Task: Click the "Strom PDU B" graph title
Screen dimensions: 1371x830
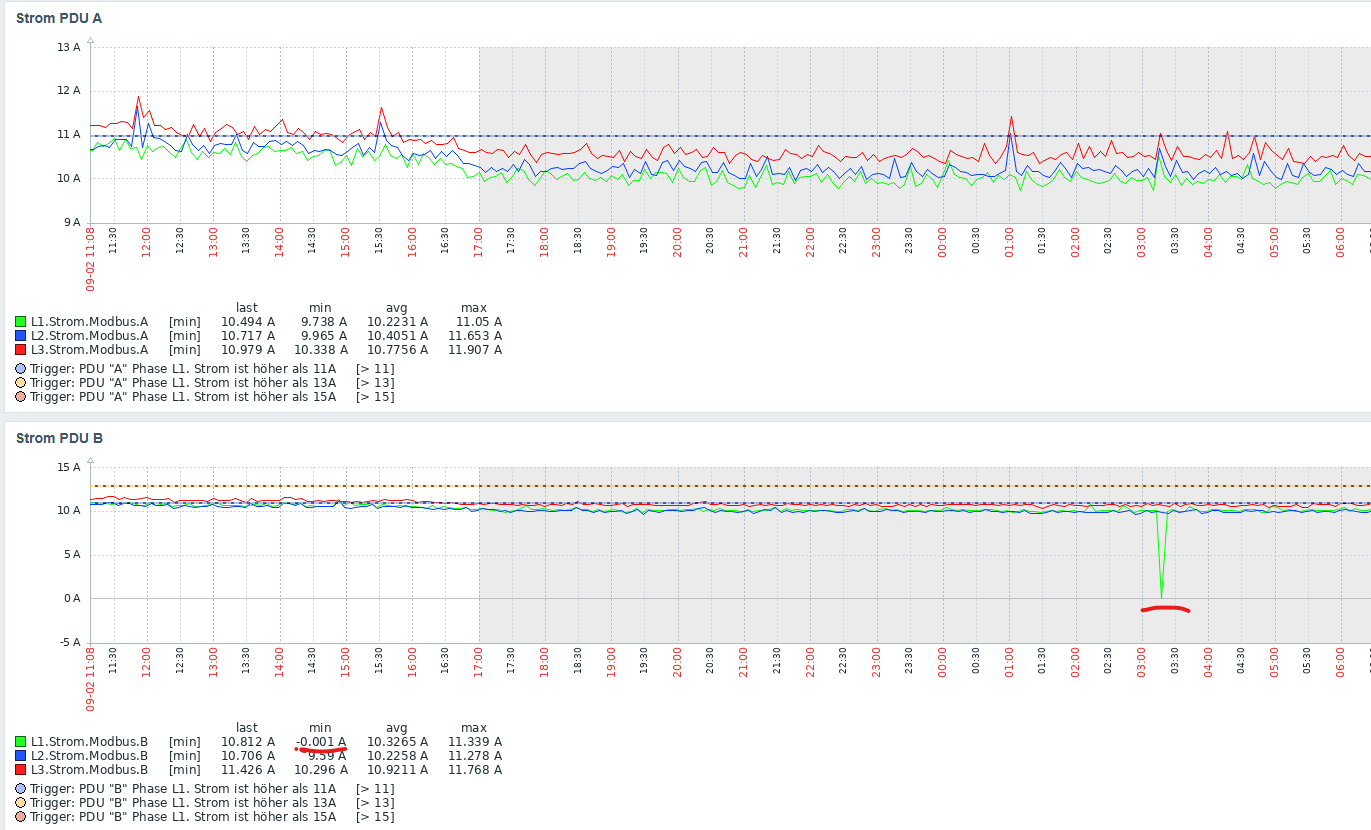Action: [x=59, y=438]
